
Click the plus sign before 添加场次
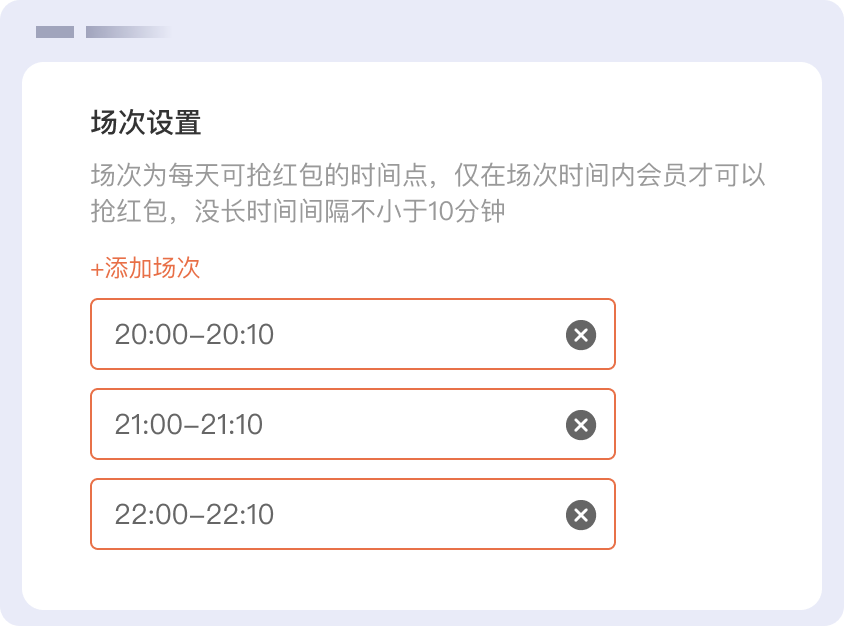coord(96,270)
